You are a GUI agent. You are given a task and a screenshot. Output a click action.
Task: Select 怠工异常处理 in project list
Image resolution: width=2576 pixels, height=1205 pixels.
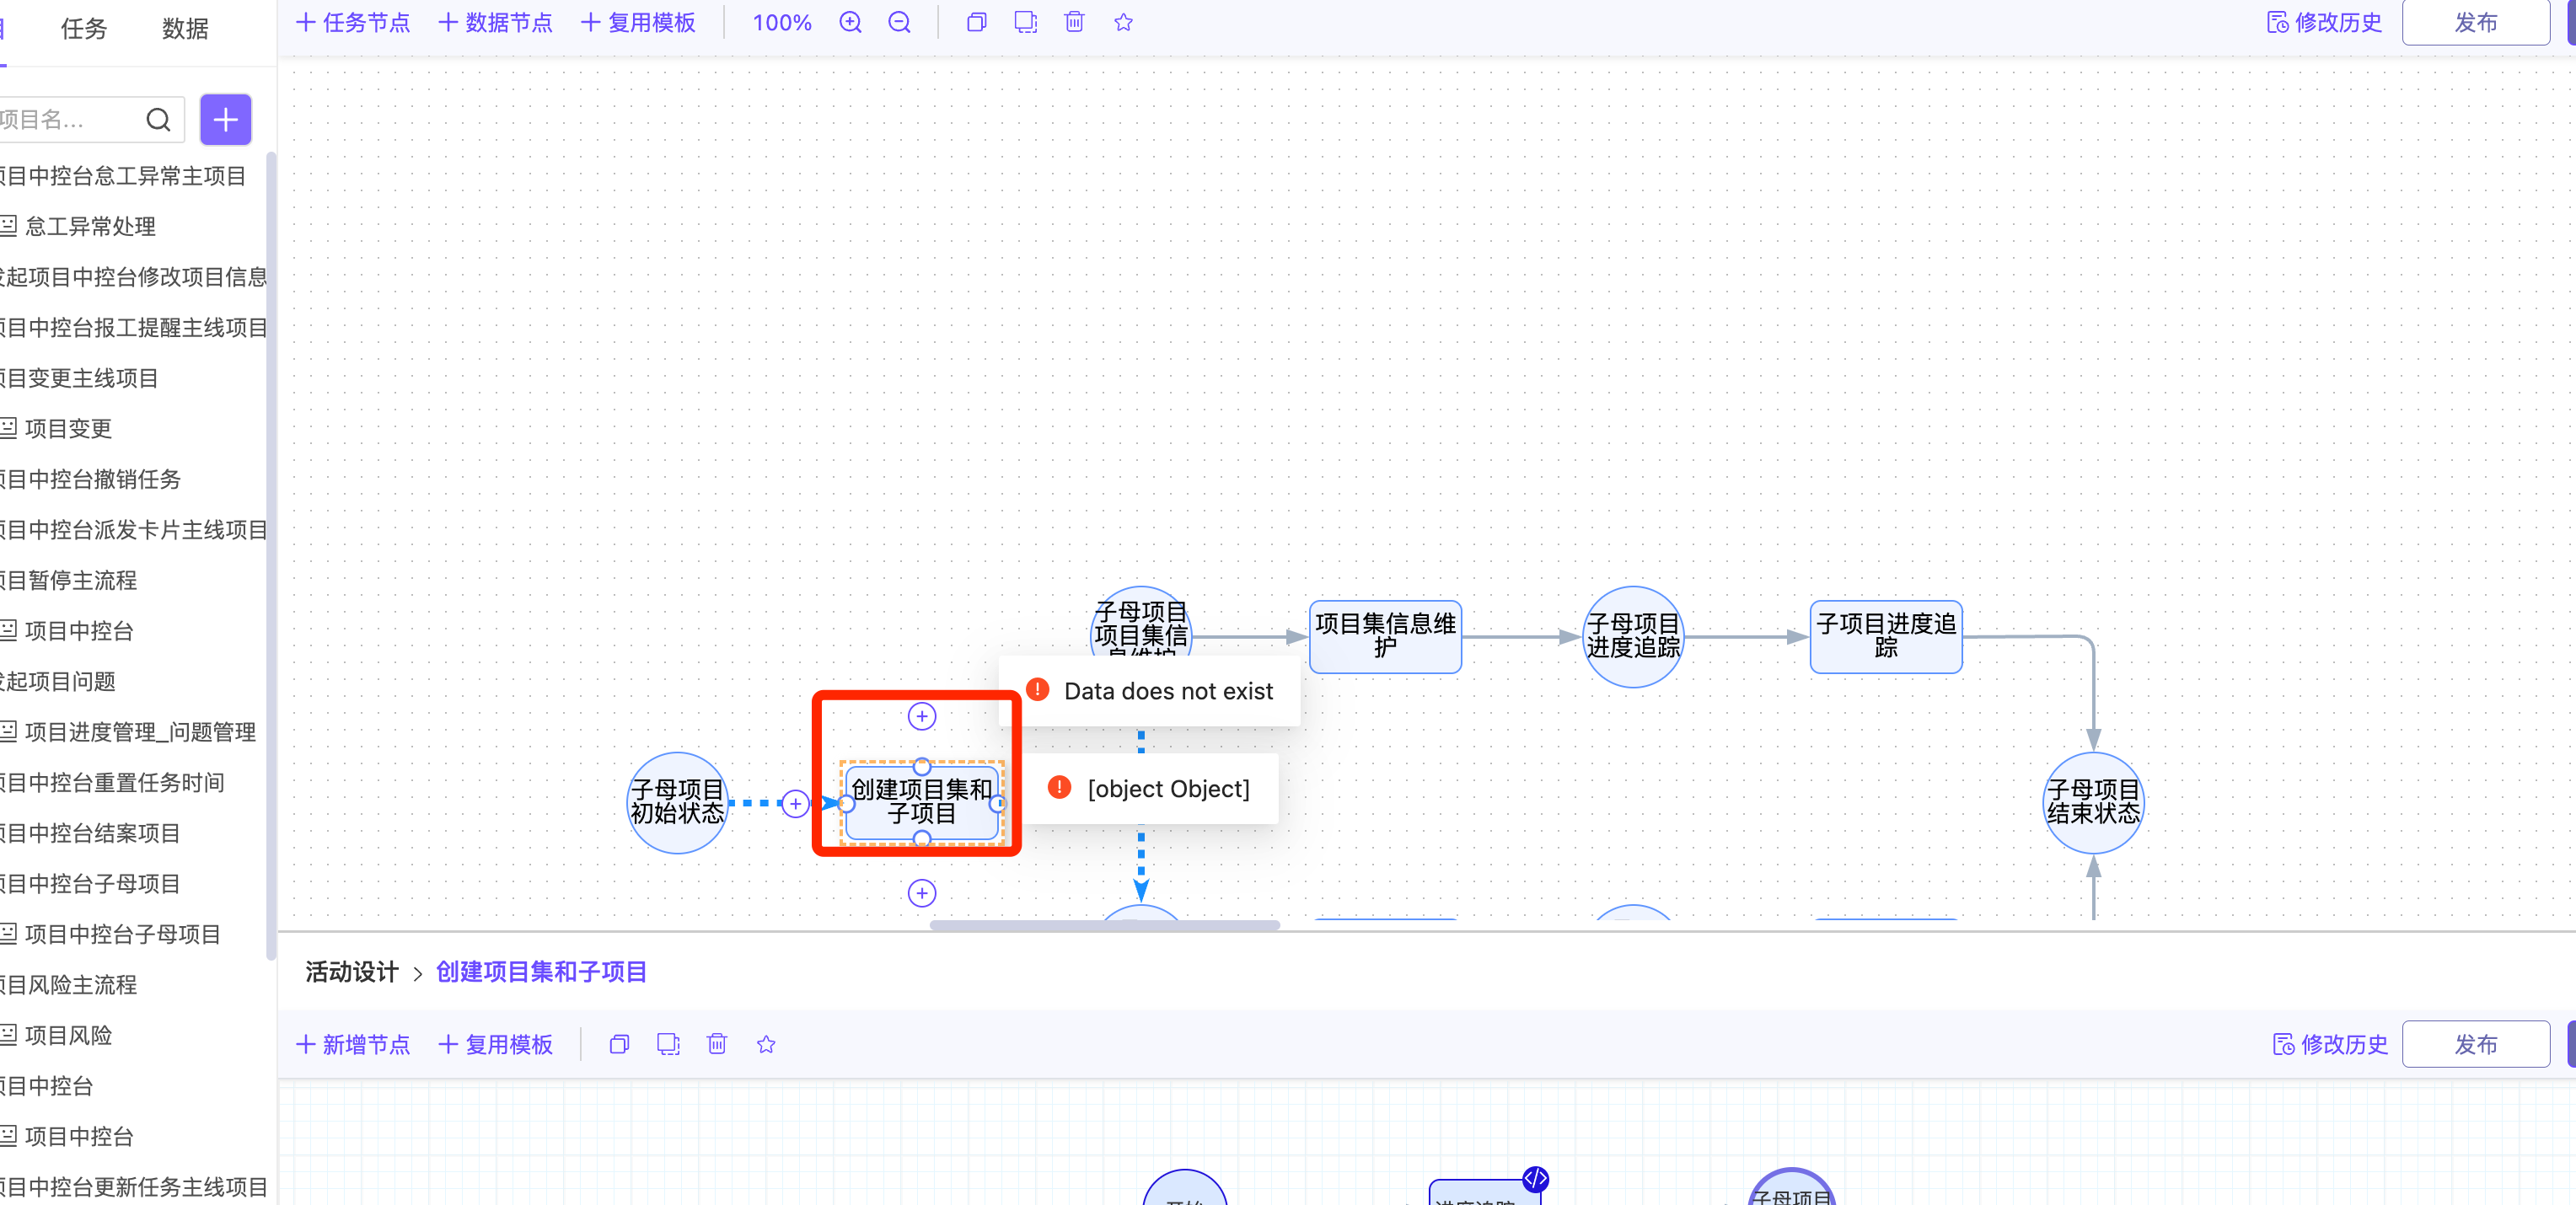tap(89, 226)
